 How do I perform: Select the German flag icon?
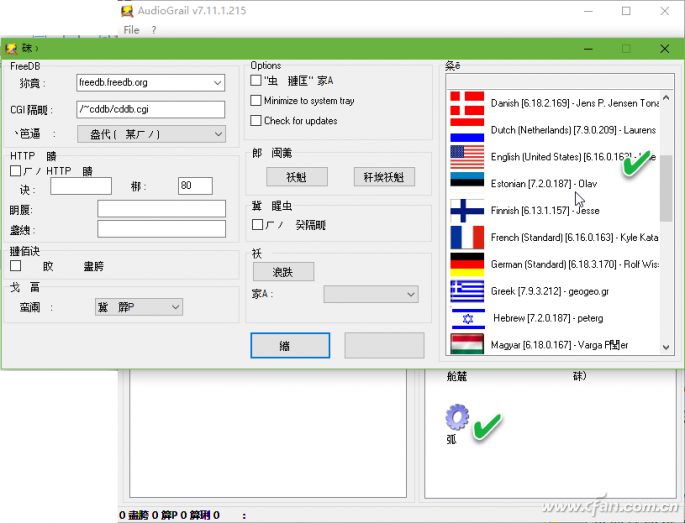(x=467, y=264)
